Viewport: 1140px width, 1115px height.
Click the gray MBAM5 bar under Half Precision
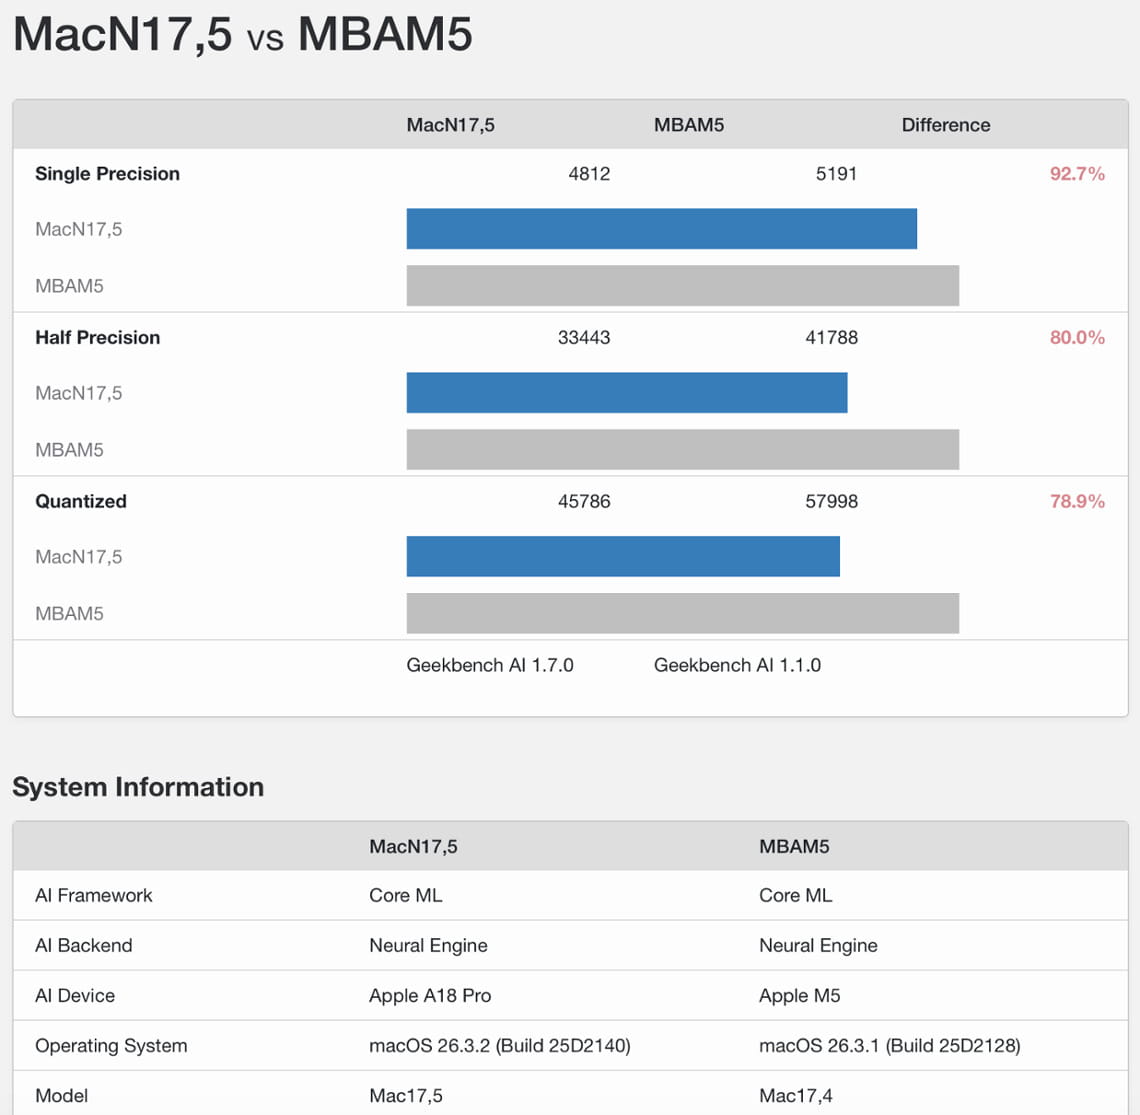point(682,449)
